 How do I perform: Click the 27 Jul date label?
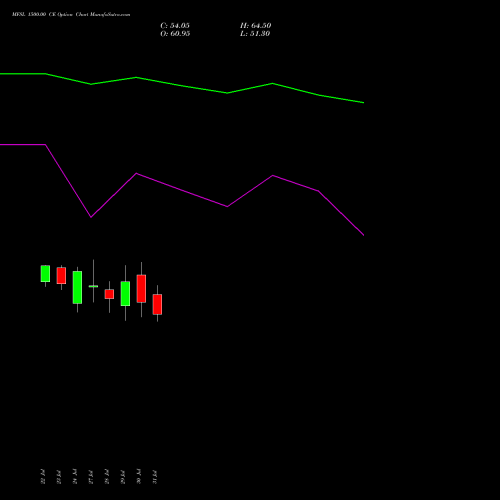click(91, 477)
